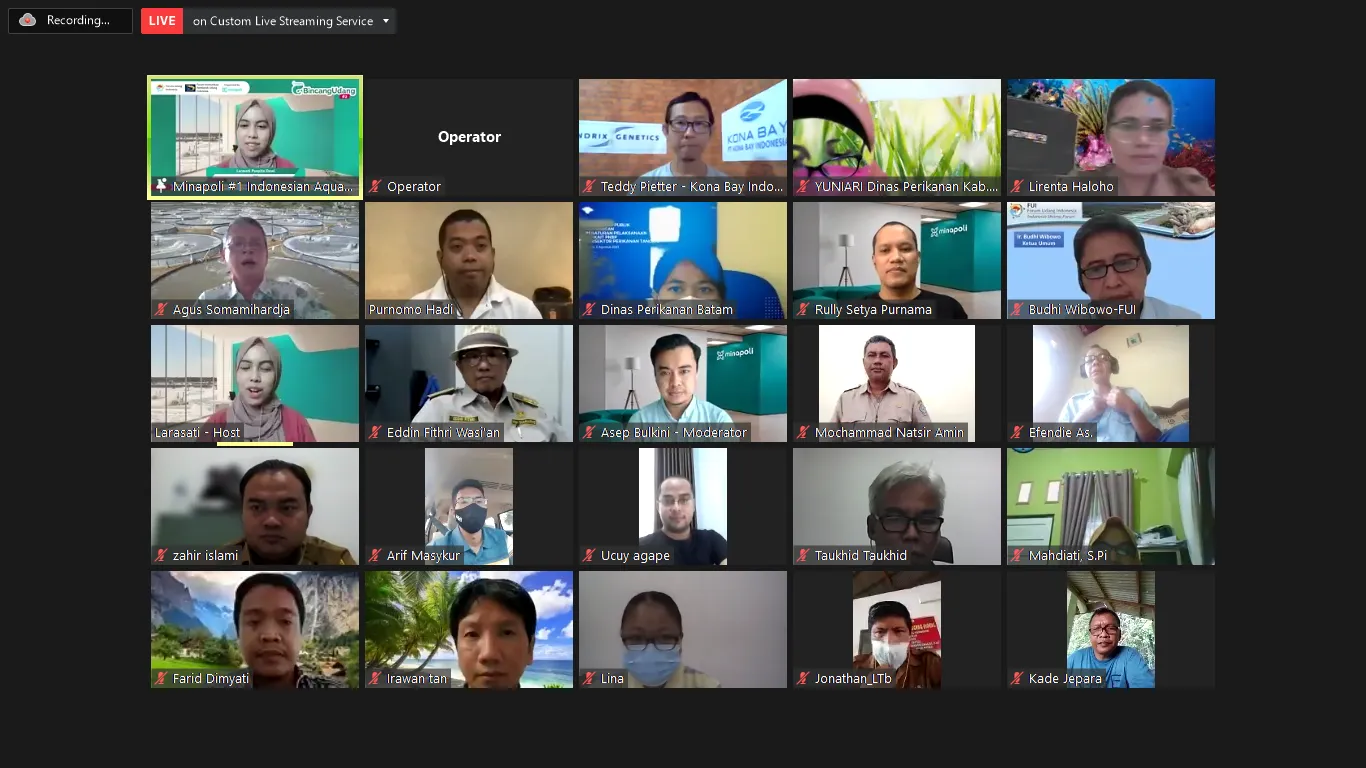Click the red LIVE badge
Screen dimensions: 1366x768
click(x=162, y=20)
